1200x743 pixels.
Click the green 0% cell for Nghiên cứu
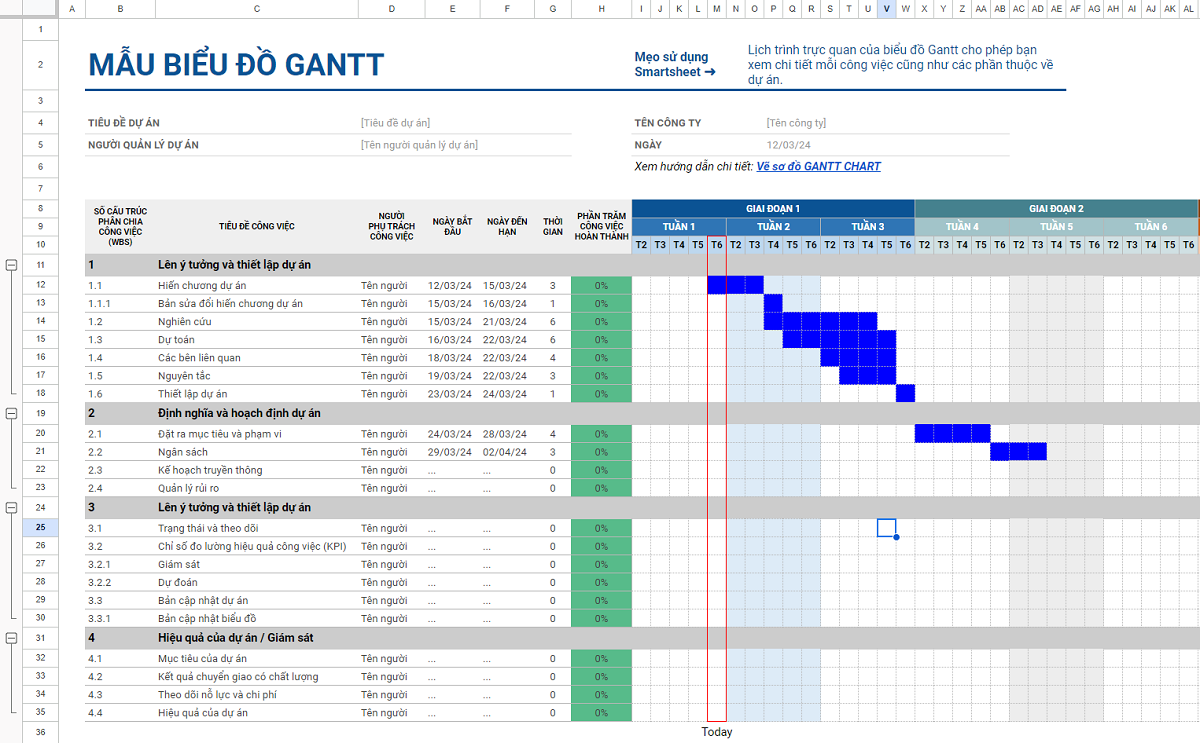(x=601, y=322)
